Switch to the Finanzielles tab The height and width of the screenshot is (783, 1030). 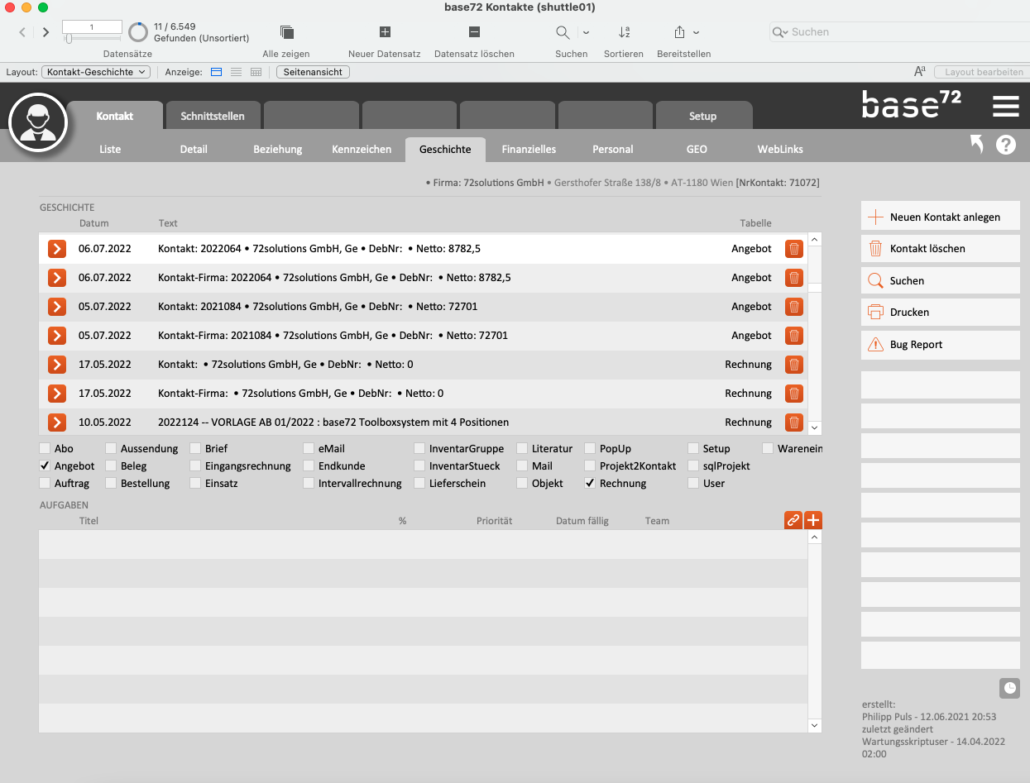click(528, 149)
